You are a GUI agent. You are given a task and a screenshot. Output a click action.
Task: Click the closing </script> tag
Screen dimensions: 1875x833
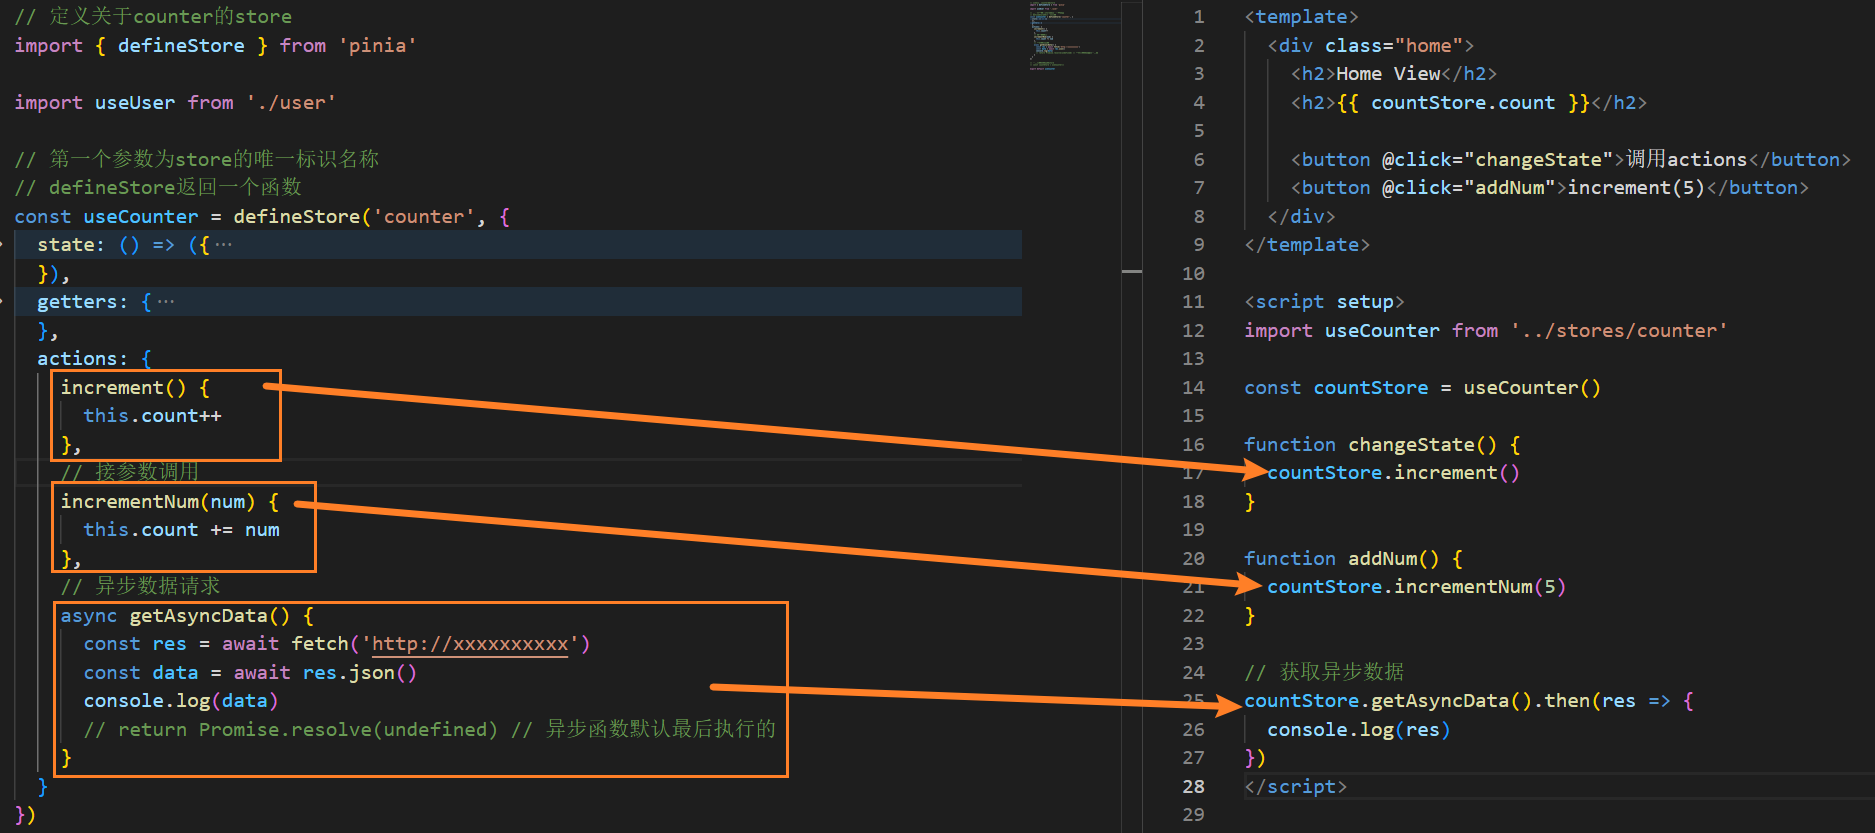tap(1295, 787)
